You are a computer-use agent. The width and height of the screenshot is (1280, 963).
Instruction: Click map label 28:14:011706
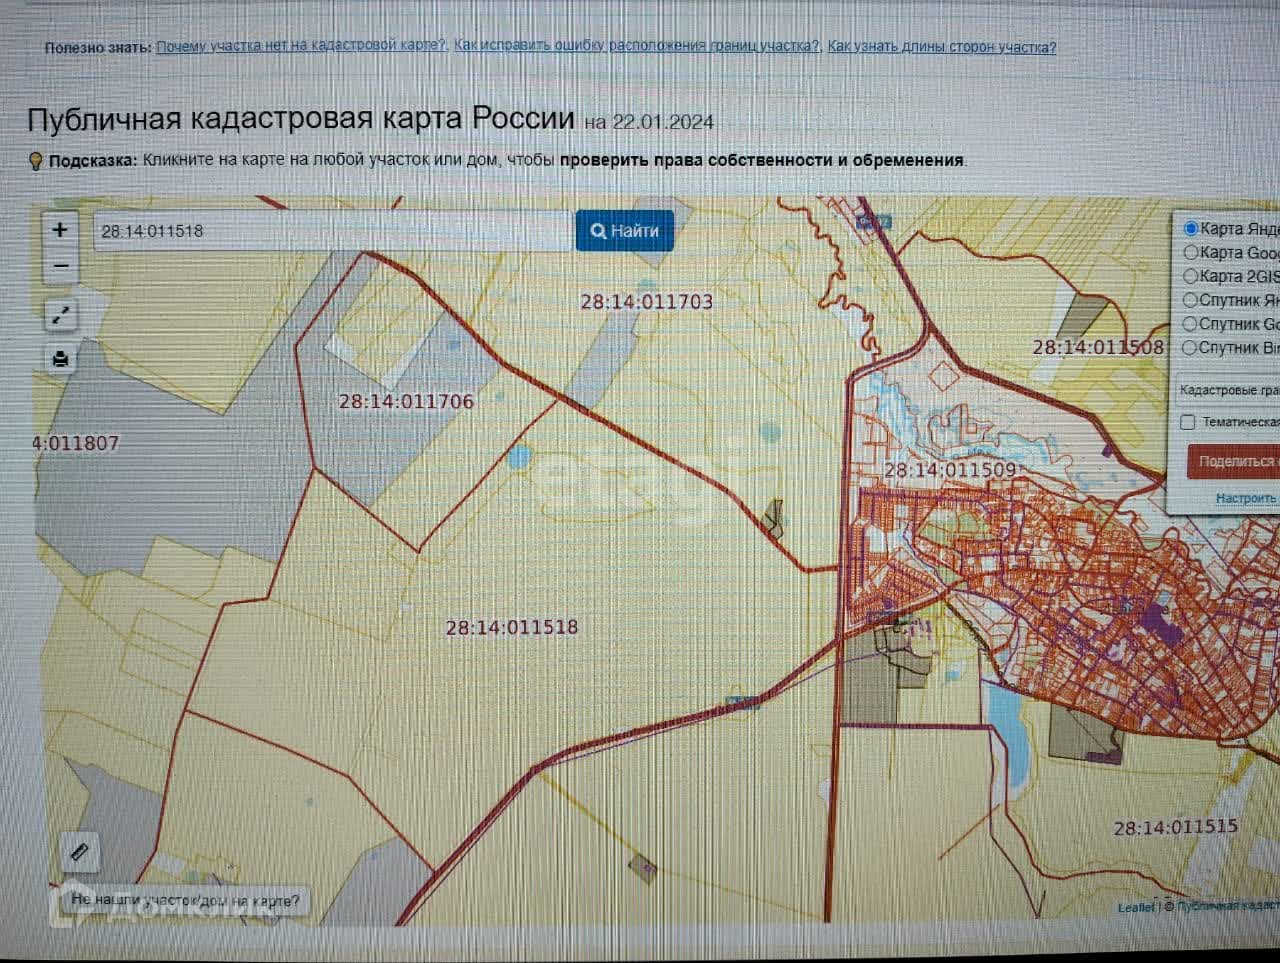tap(406, 401)
